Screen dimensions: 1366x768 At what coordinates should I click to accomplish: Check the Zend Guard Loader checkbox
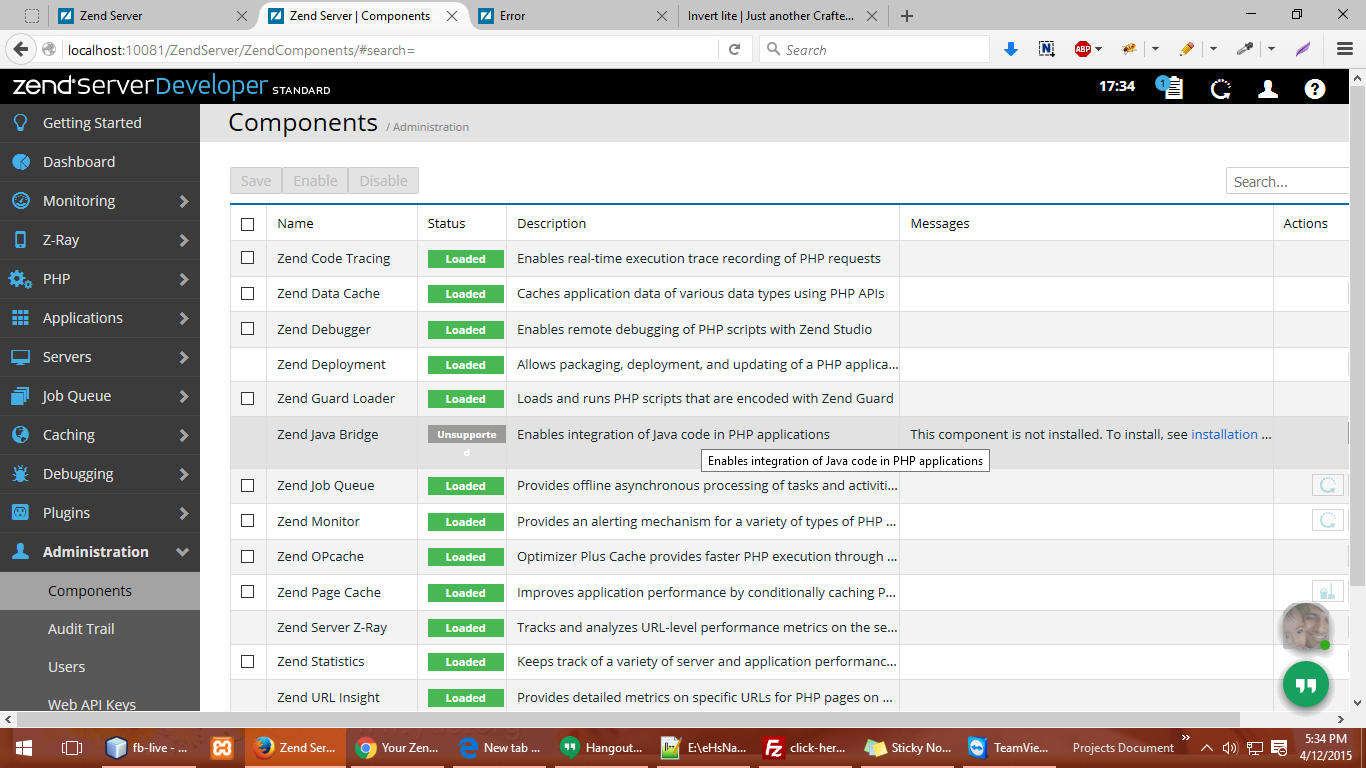pos(248,398)
